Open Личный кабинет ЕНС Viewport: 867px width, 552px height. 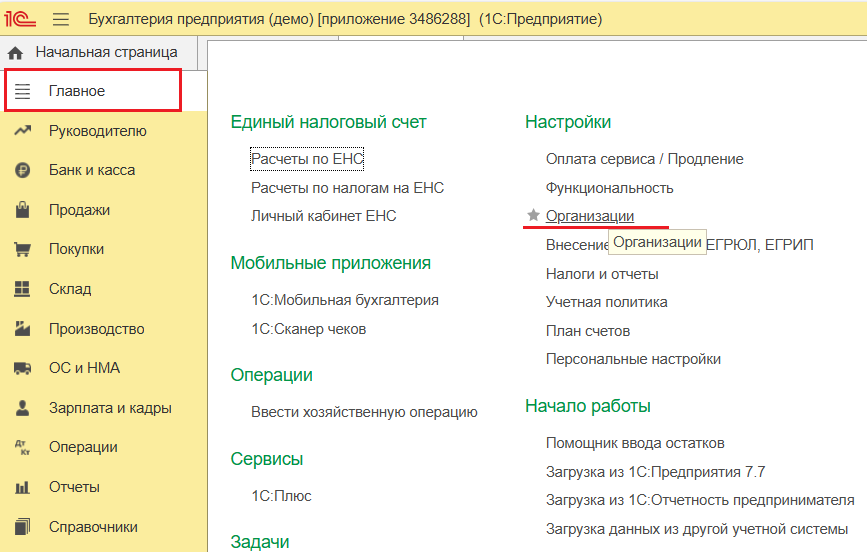[323, 216]
